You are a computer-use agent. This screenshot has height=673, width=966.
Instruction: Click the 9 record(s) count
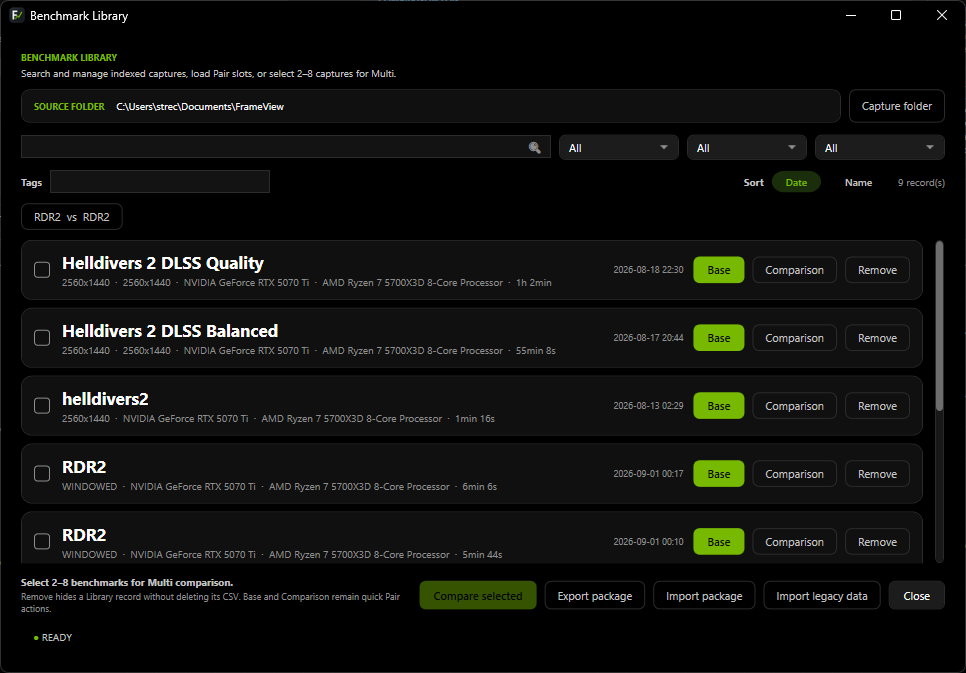[921, 182]
